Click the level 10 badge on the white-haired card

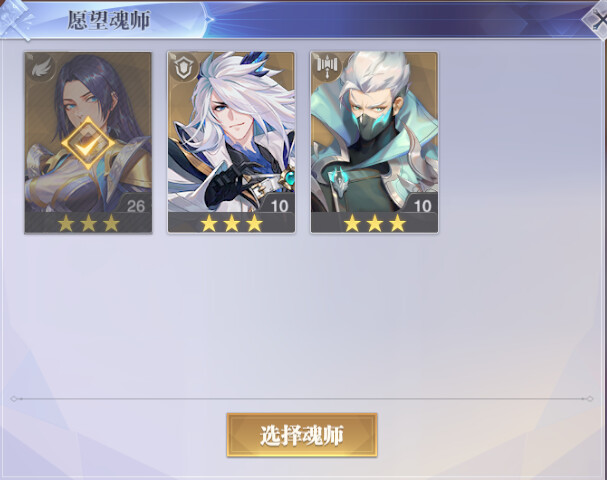click(279, 206)
